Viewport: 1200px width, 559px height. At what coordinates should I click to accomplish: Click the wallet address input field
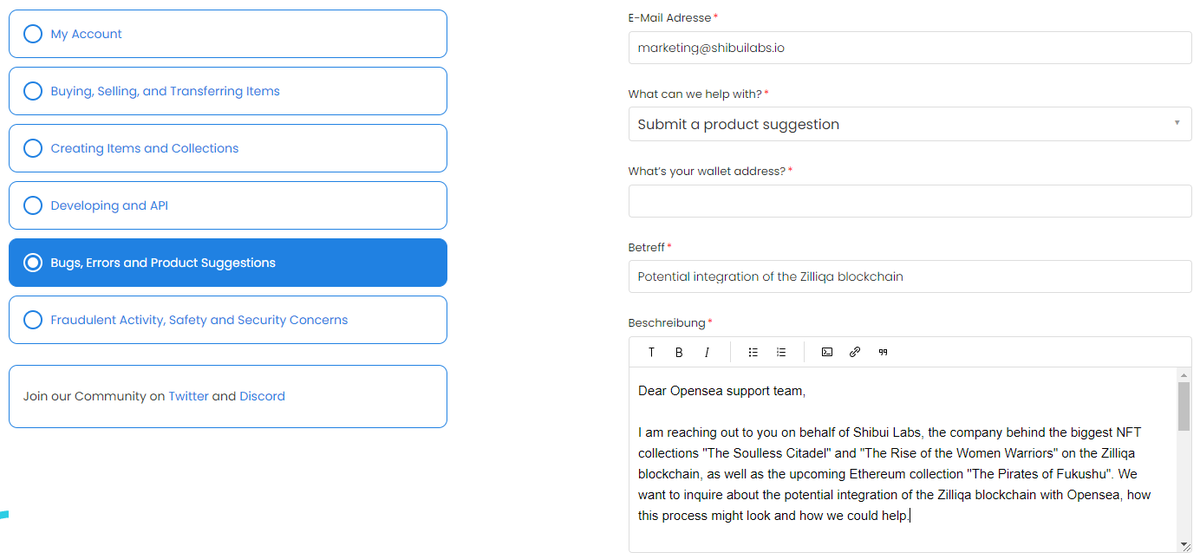pyautogui.click(x=910, y=200)
